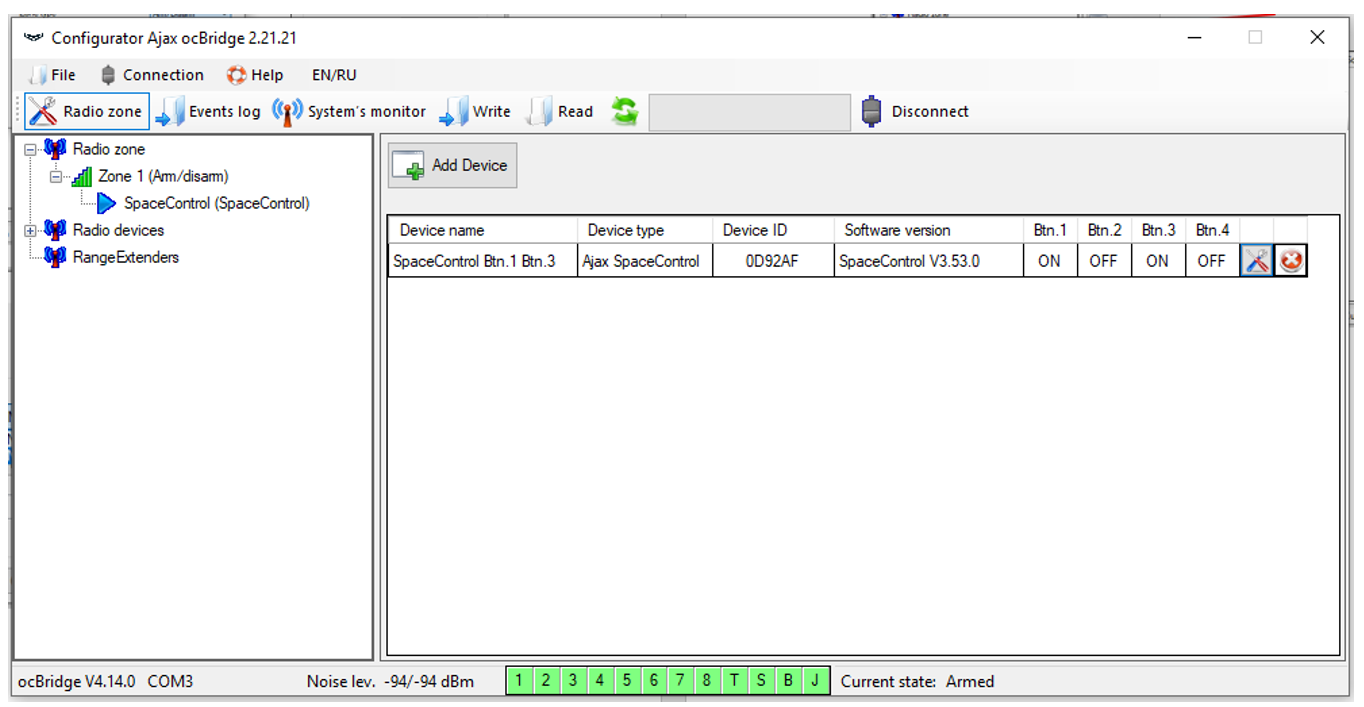Screen dimensions: 1364x707
Task: Click the '0D92AF' device ID cell
Action: (773, 261)
